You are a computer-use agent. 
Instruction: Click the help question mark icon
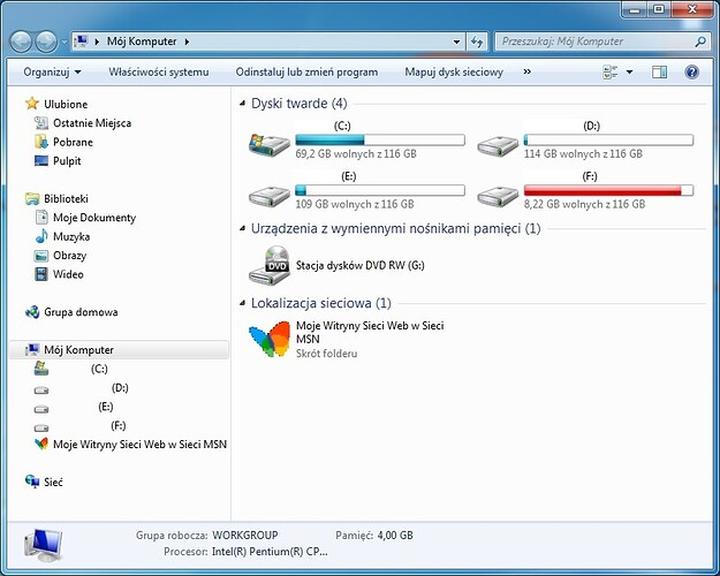(x=691, y=72)
